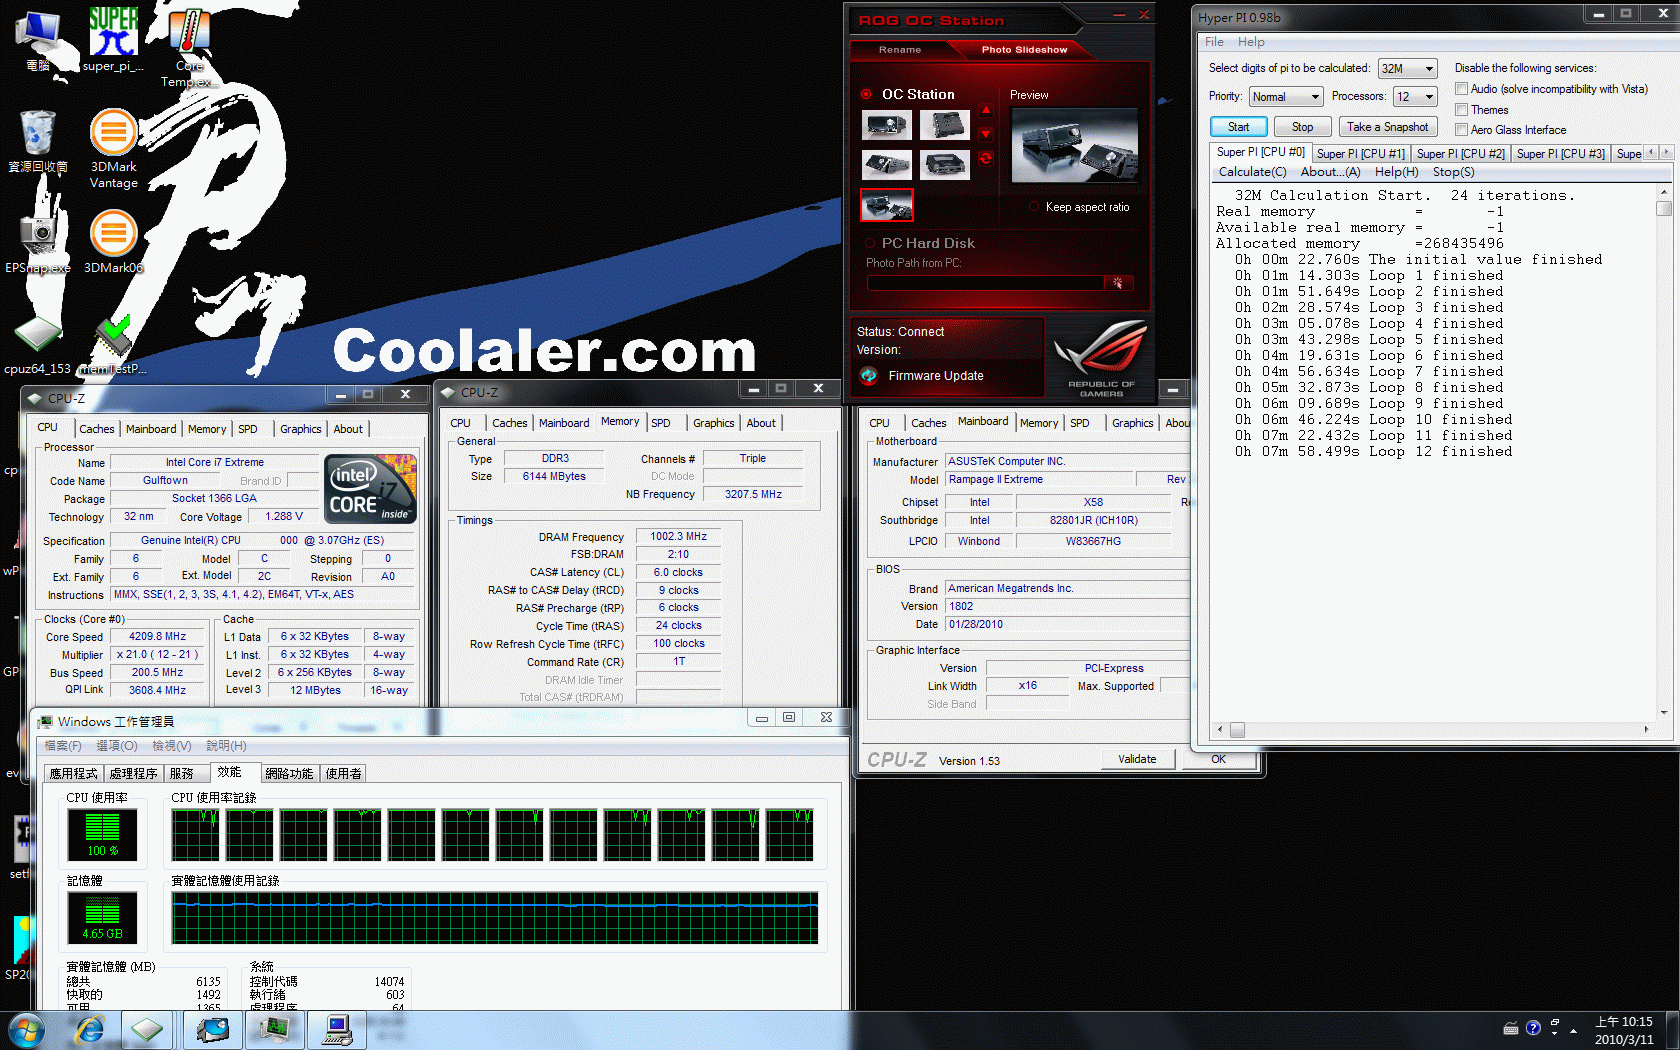Click the OC Station down arrow
This screenshot has width=1680, height=1050.
(986, 134)
